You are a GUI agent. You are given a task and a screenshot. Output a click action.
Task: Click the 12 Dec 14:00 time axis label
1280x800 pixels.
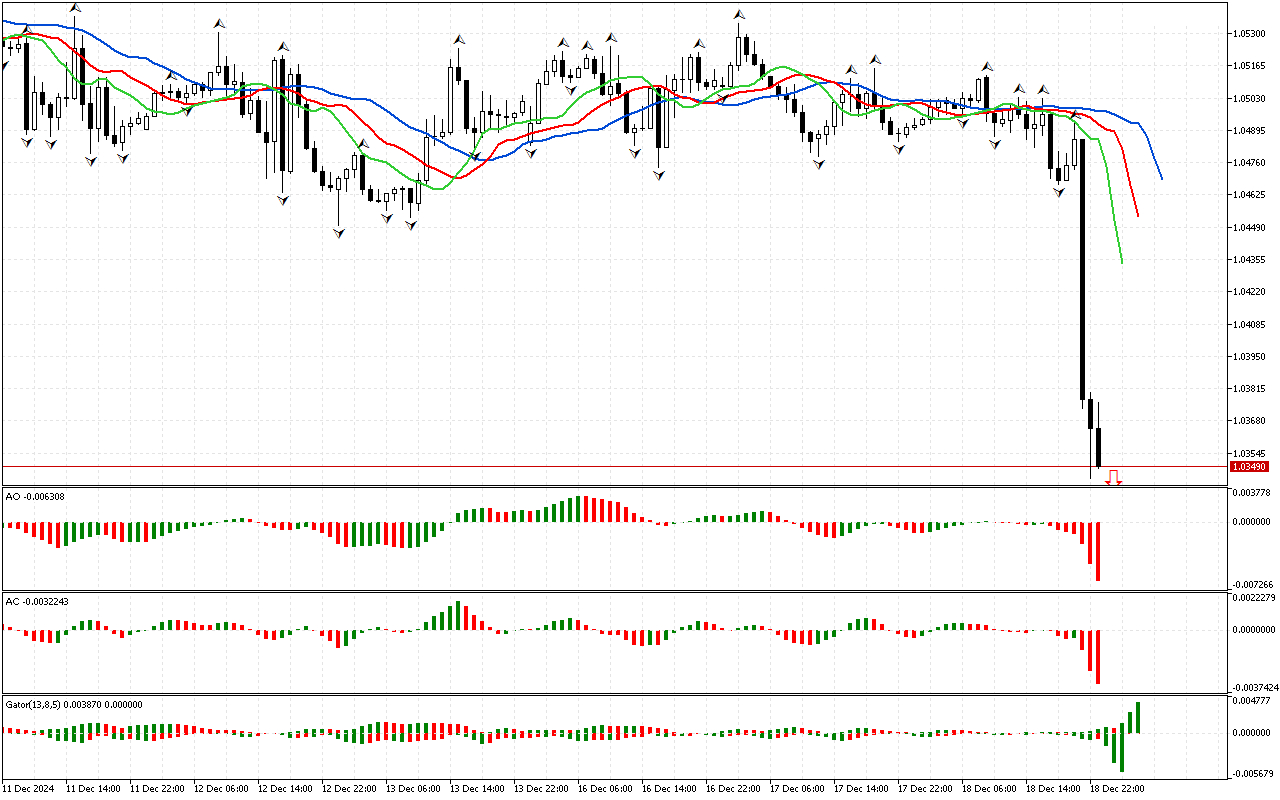coord(286,789)
